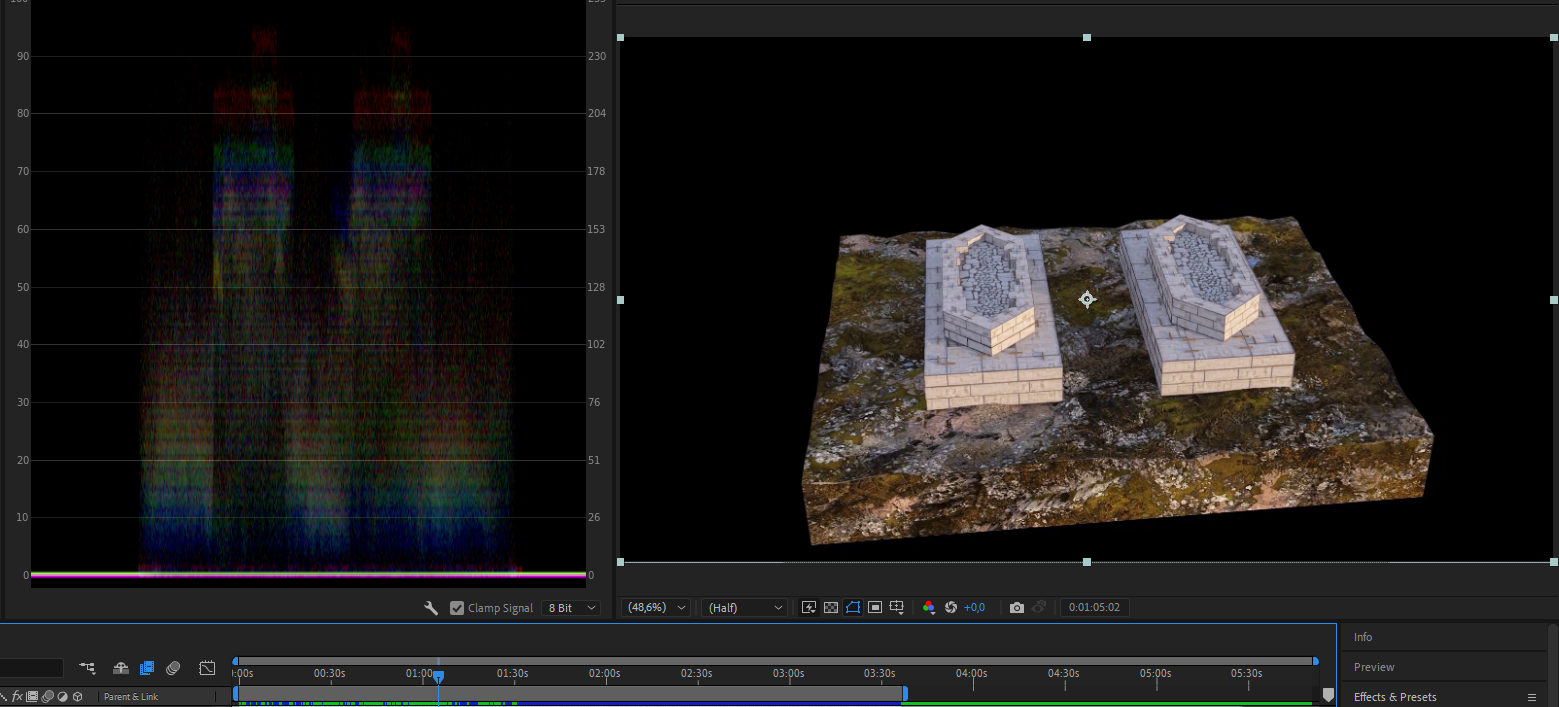Take a snapshot with camera icon

click(x=1017, y=608)
